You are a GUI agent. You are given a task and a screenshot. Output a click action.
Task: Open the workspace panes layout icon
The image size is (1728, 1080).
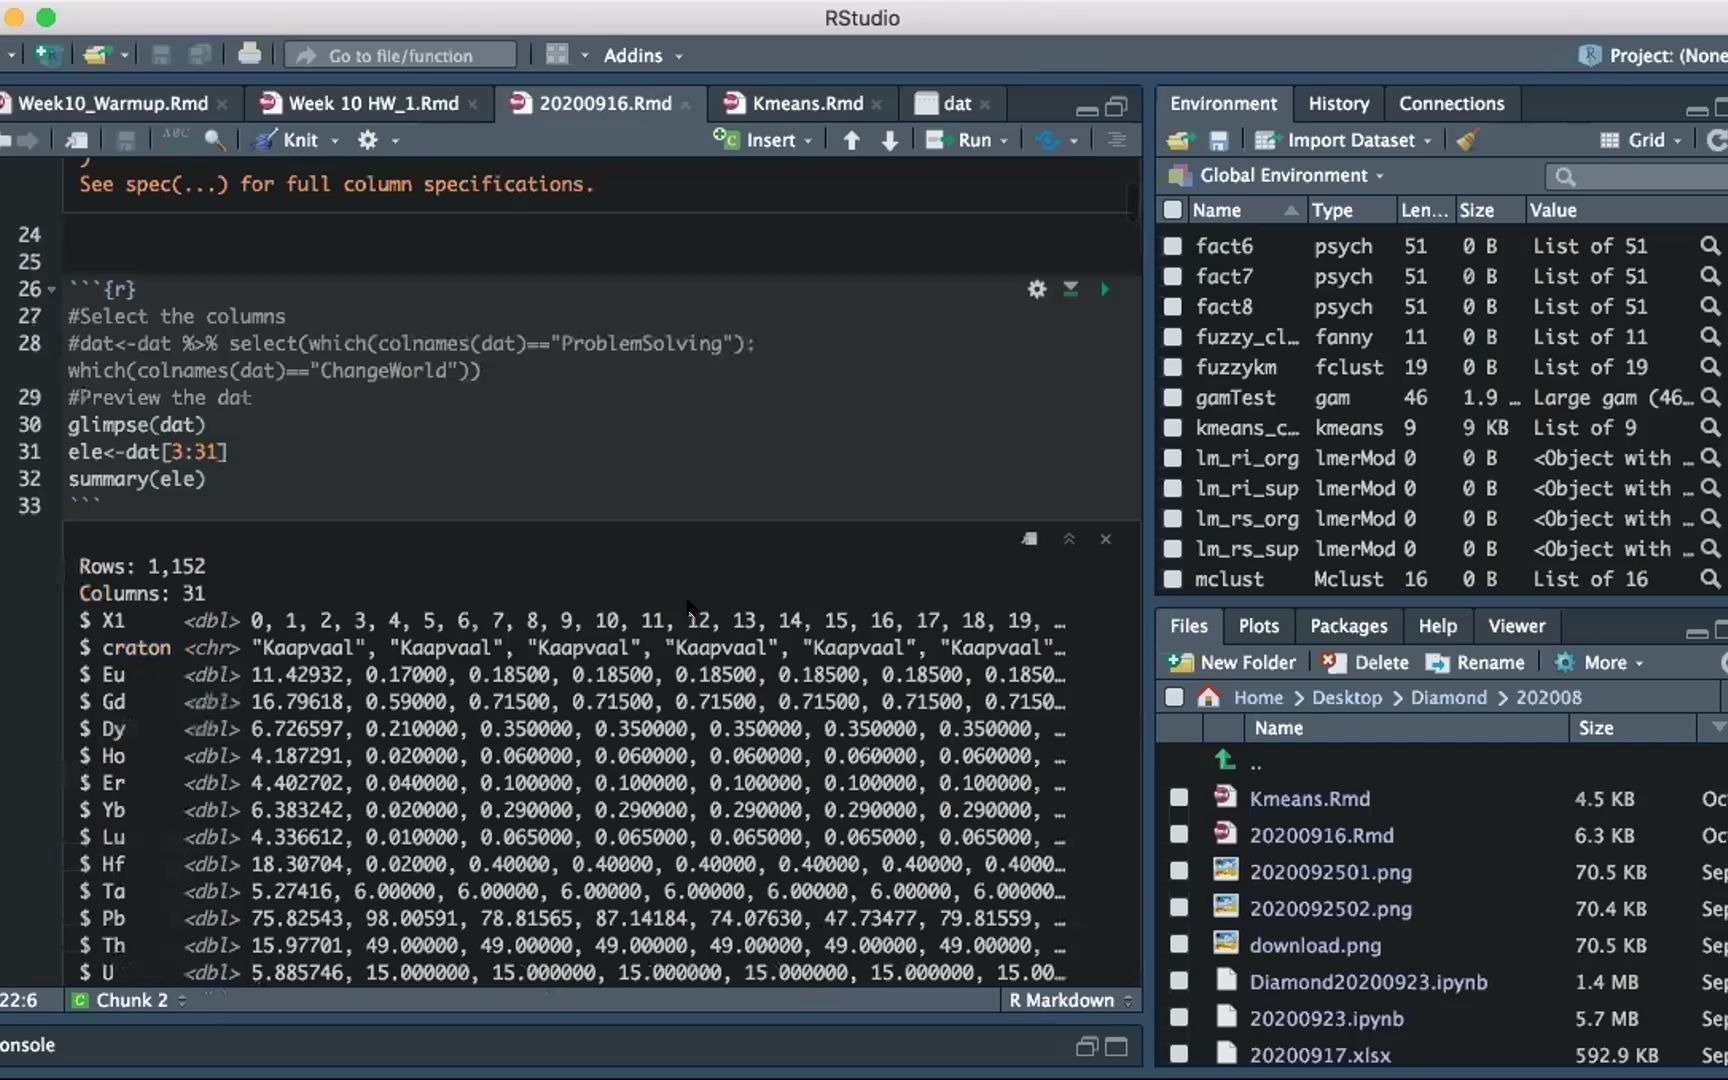tap(557, 55)
